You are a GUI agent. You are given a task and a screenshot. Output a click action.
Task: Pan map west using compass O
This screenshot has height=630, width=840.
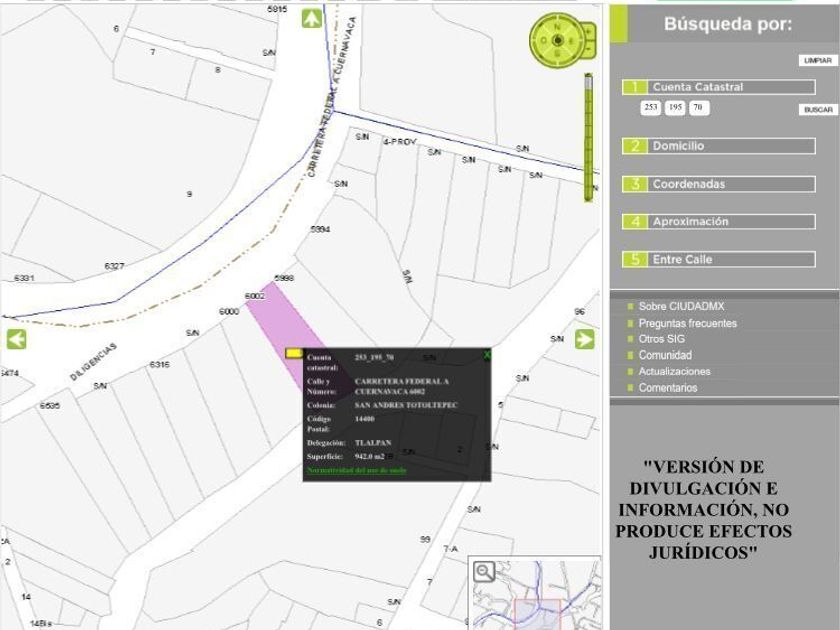[543, 41]
